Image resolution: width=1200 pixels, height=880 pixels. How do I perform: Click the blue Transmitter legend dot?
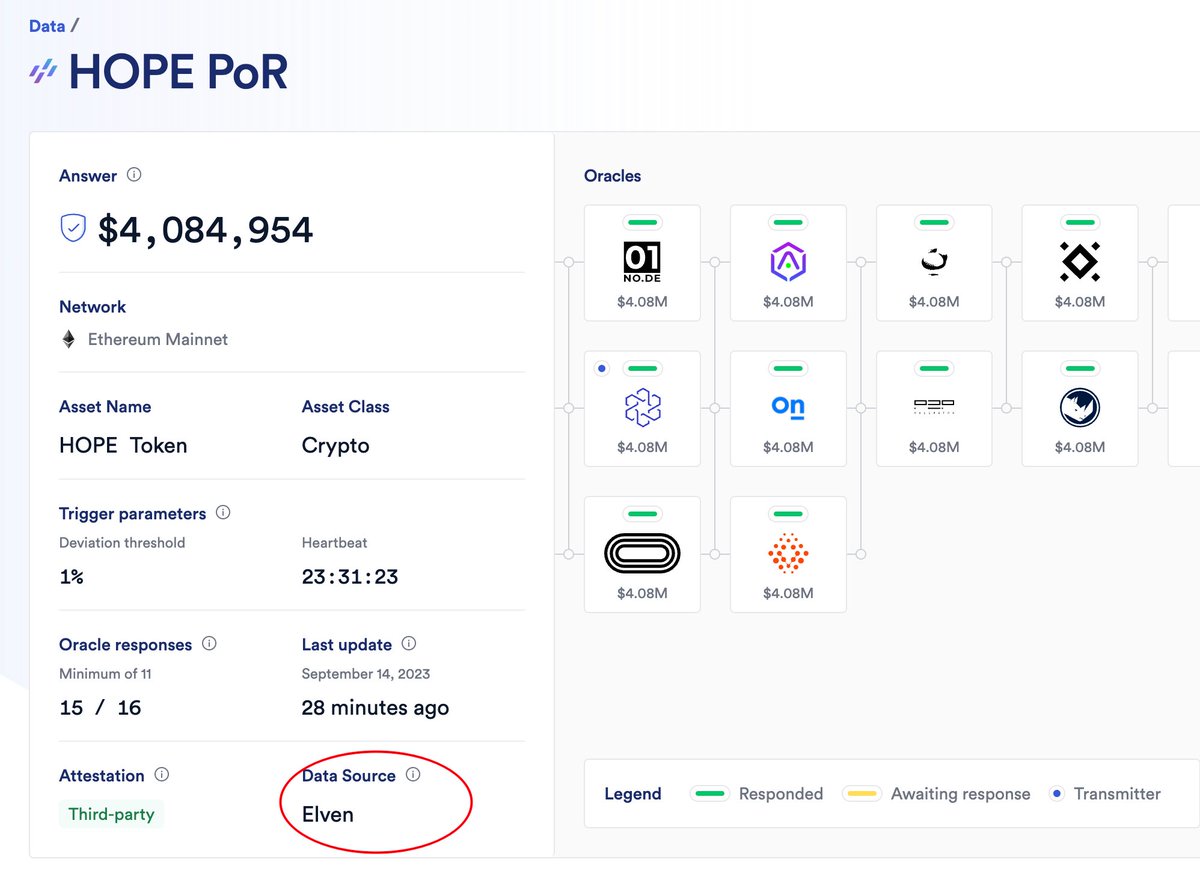tap(1056, 794)
